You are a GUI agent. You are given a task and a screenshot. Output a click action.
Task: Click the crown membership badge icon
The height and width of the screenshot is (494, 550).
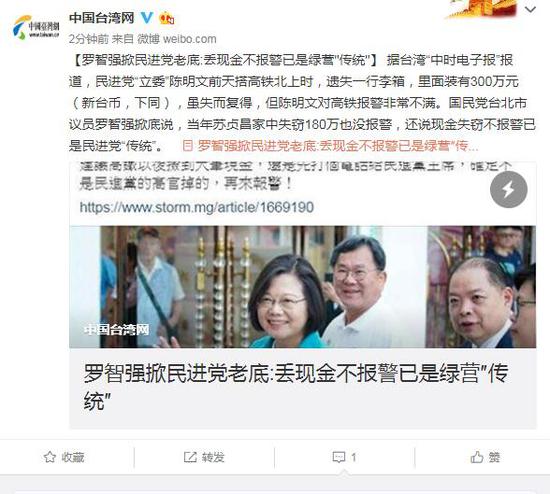click(167, 18)
